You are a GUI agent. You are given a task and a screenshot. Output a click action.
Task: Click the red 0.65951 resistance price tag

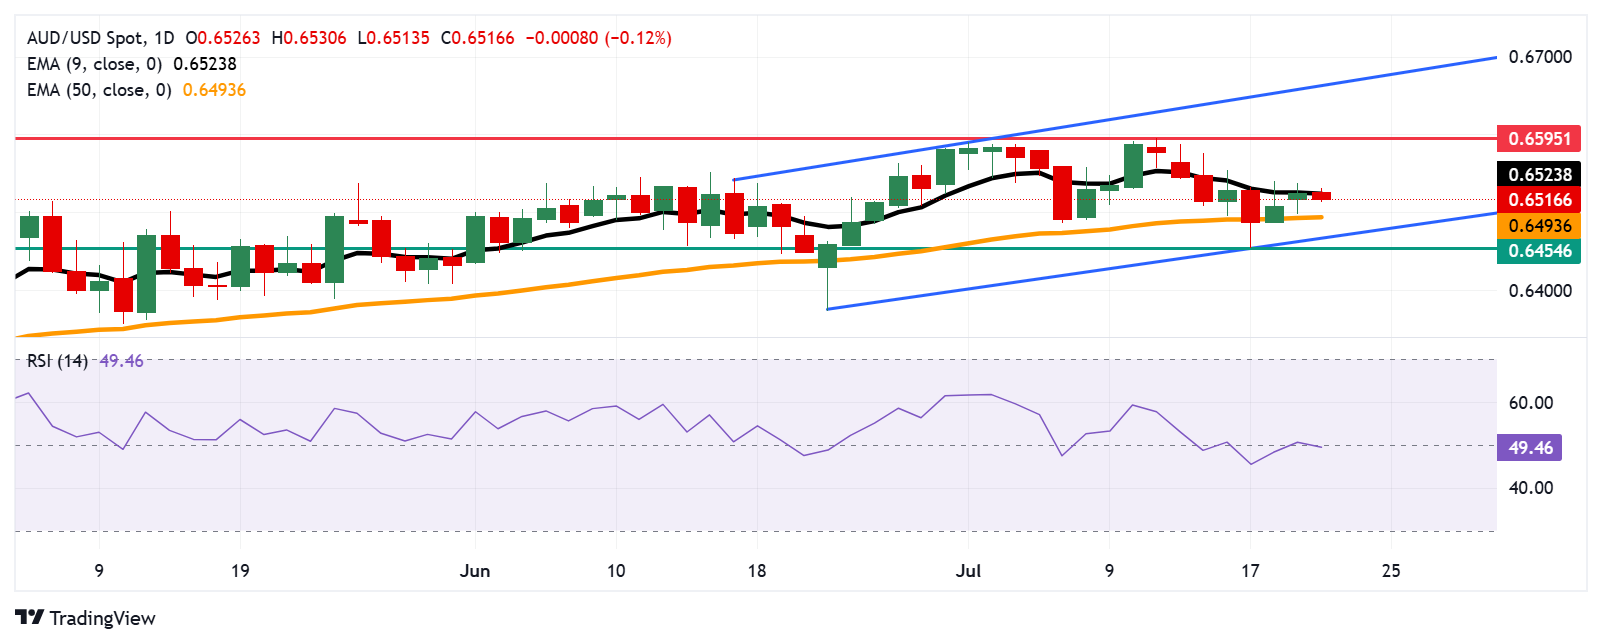[1539, 138]
